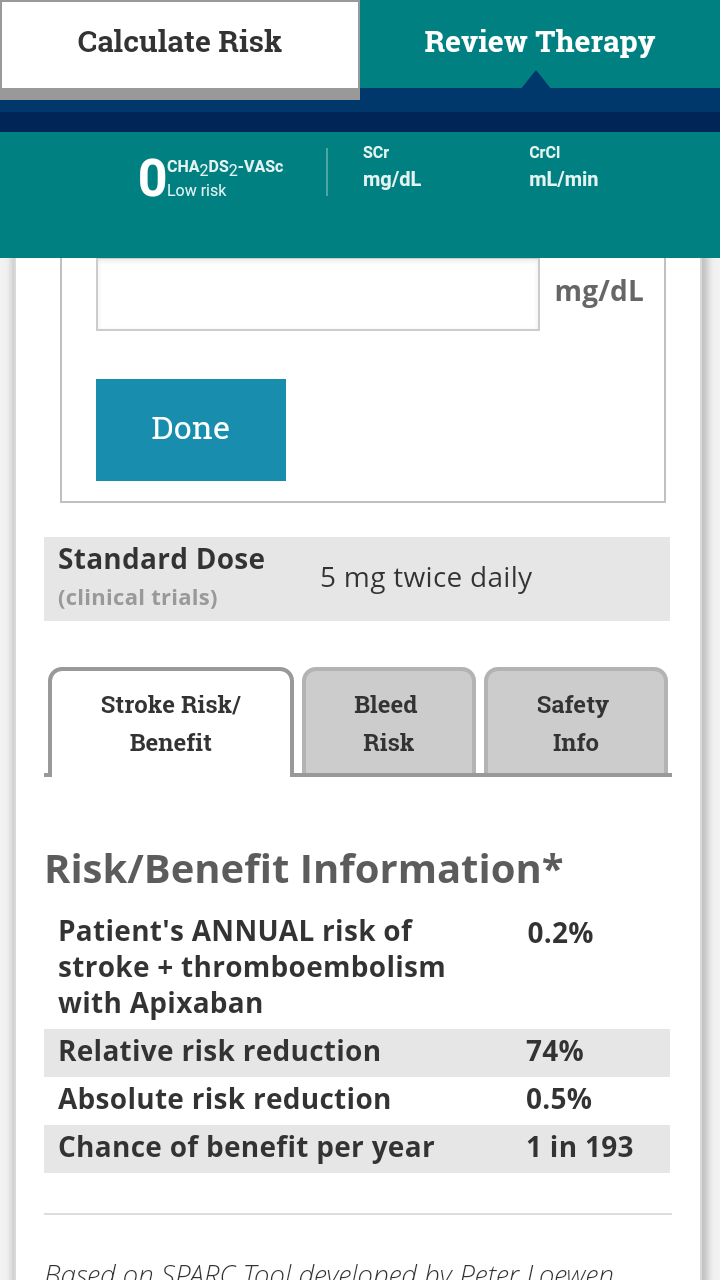Tap the Relative risk reduction row
The image size is (720, 1280).
(x=357, y=1052)
